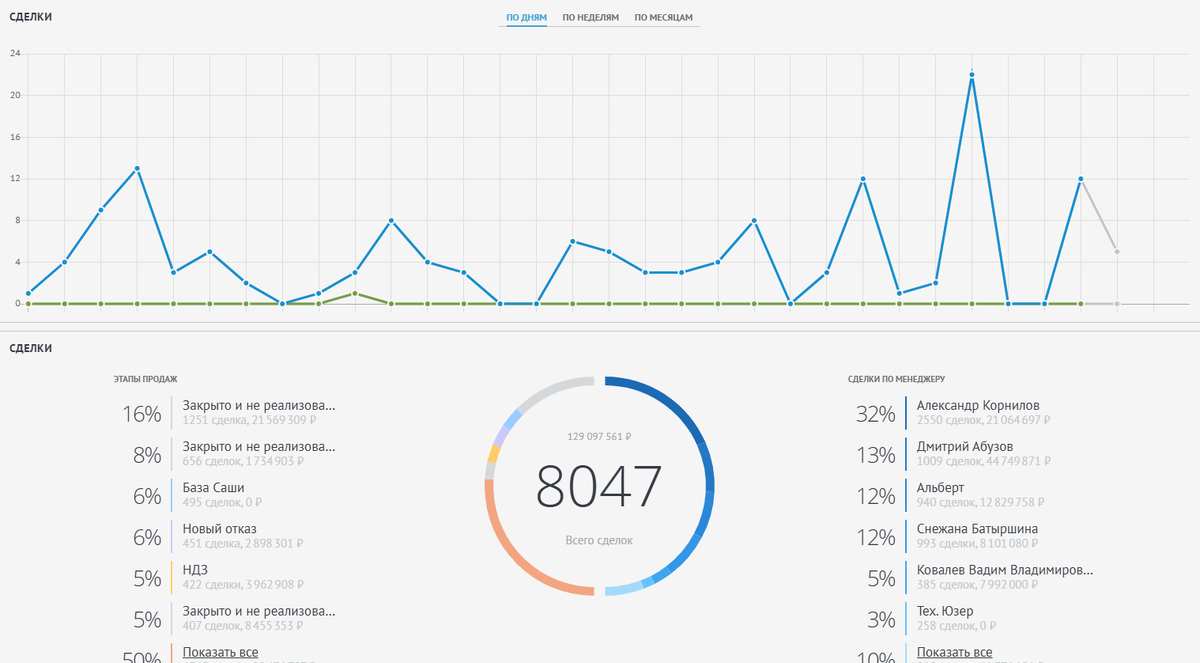Switch chart to ПО МЕСЯЦАМ view

coord(664,18)
